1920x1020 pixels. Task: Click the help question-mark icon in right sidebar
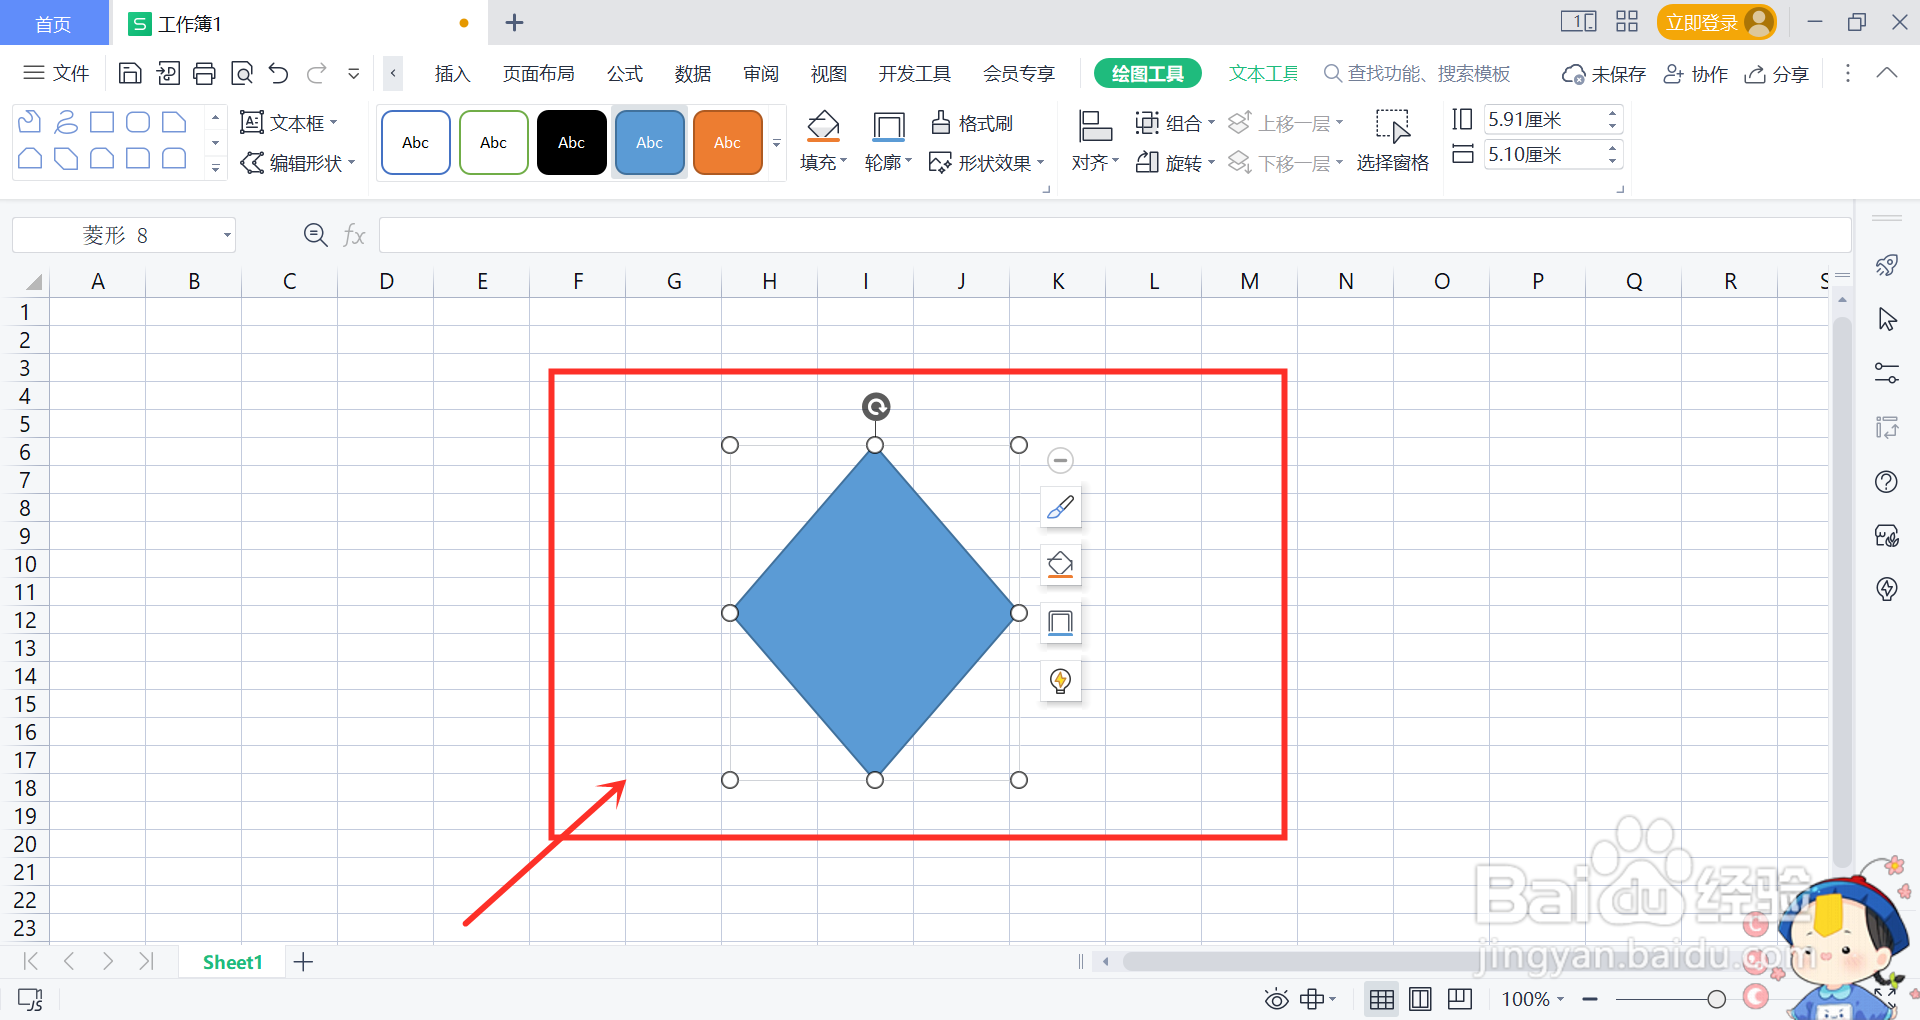tap(1887, 481)
